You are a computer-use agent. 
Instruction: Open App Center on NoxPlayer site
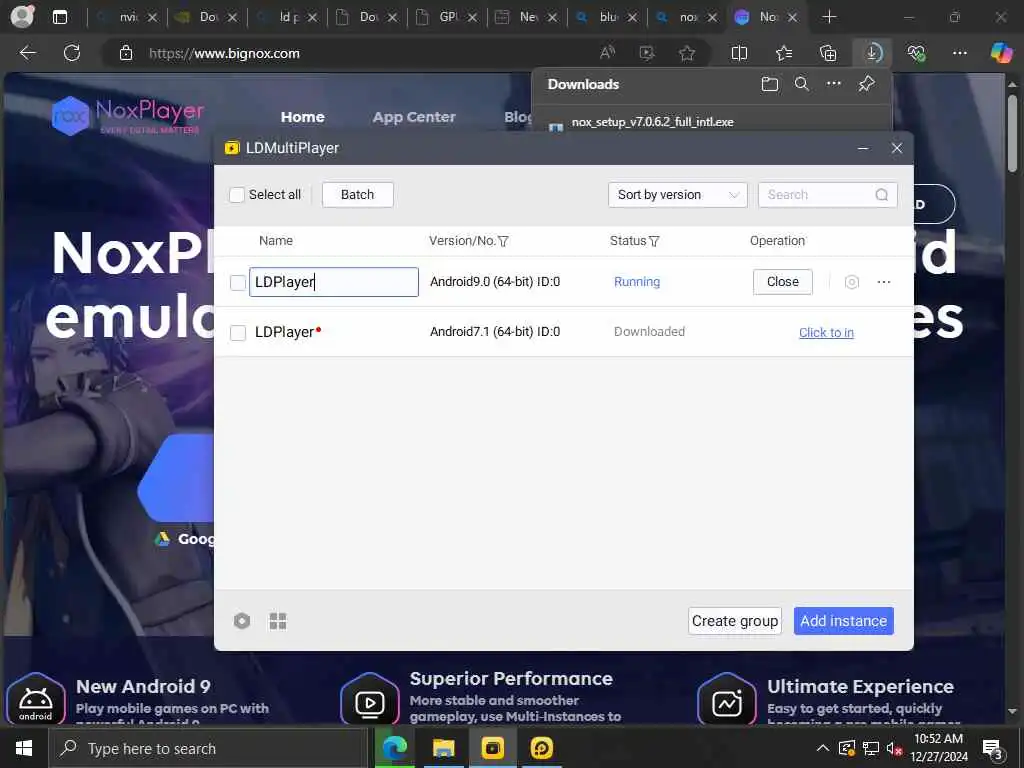tap(414, 117)
